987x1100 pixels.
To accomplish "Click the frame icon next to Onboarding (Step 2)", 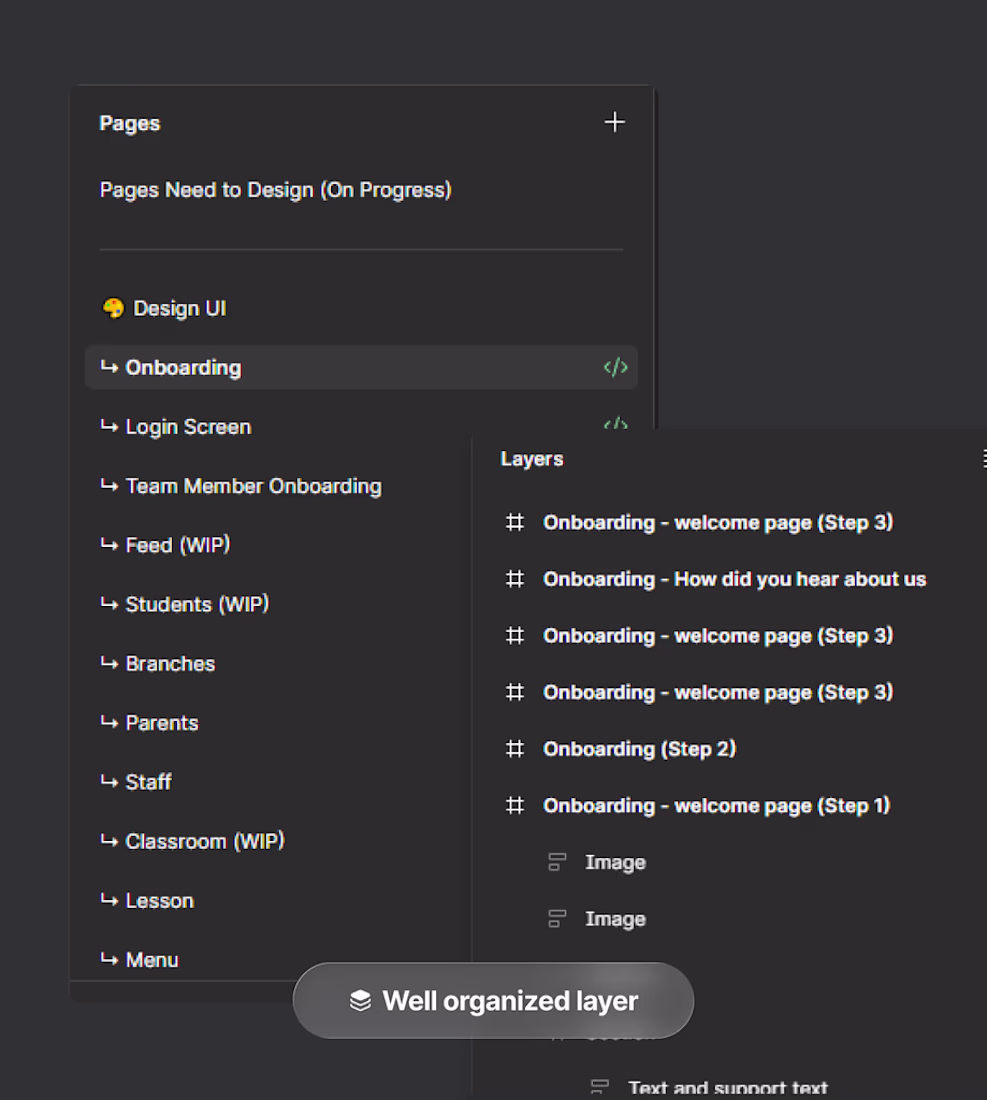I will coord(515,749).
